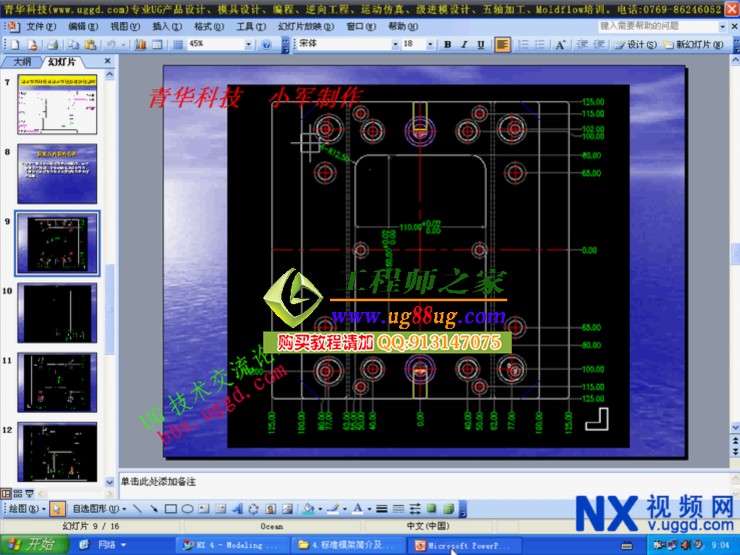Open the font size dropdown
740x555 pixels.
pos(429,45)
